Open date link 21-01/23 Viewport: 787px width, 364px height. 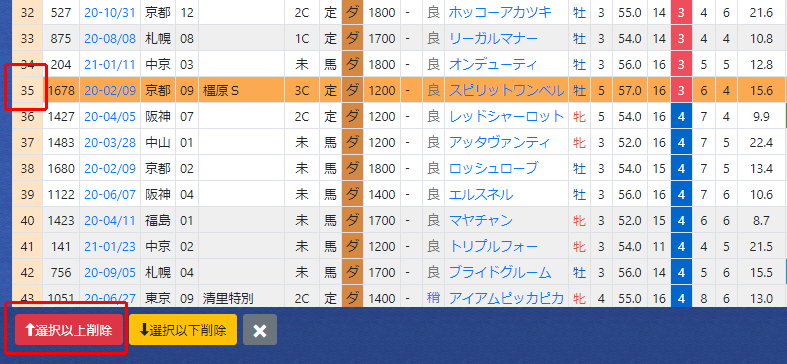[x=110, y=247]
